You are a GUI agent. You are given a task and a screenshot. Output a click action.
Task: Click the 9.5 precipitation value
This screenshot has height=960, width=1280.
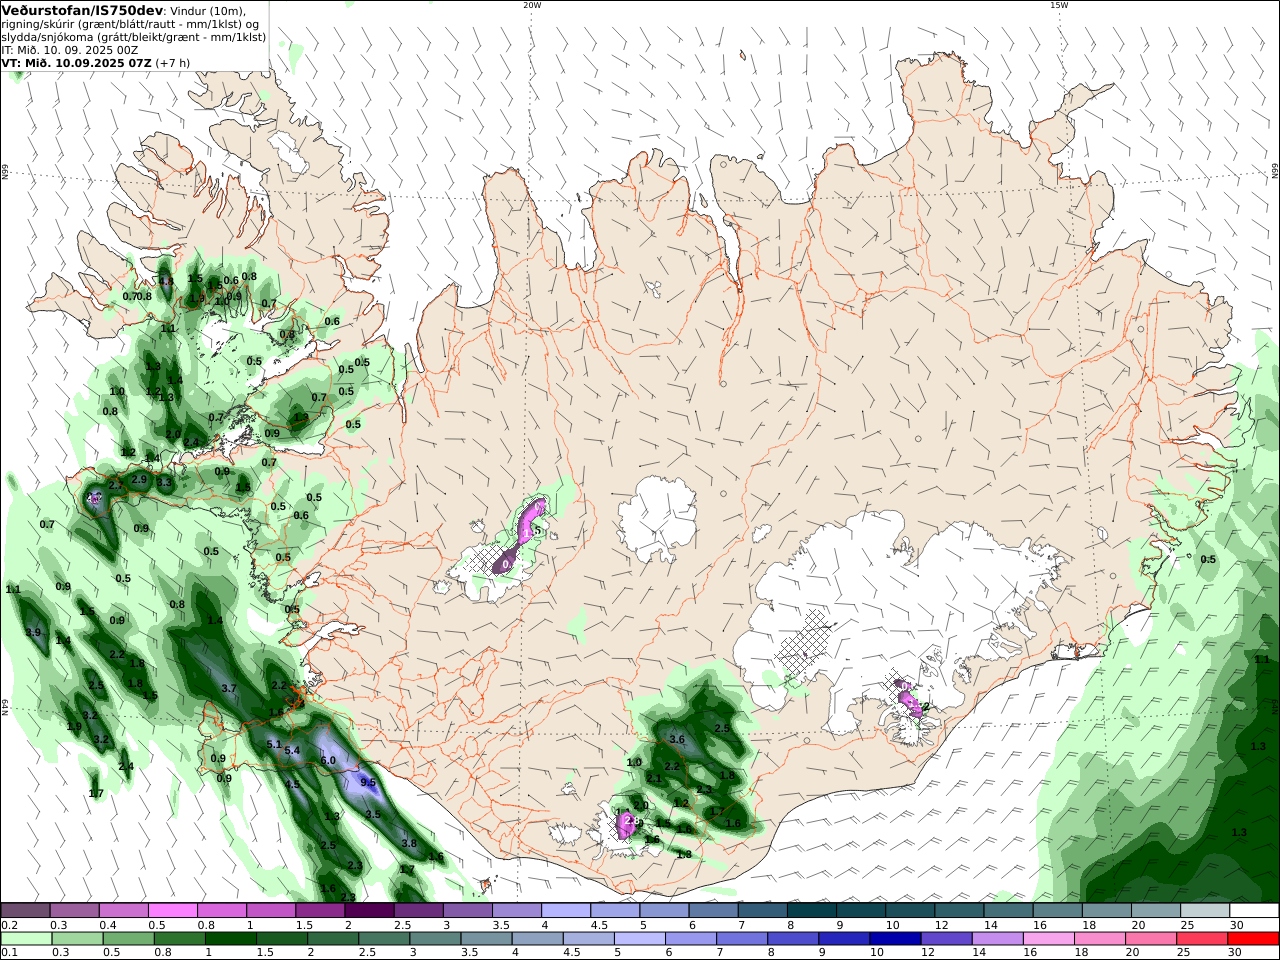click(367, 783)
